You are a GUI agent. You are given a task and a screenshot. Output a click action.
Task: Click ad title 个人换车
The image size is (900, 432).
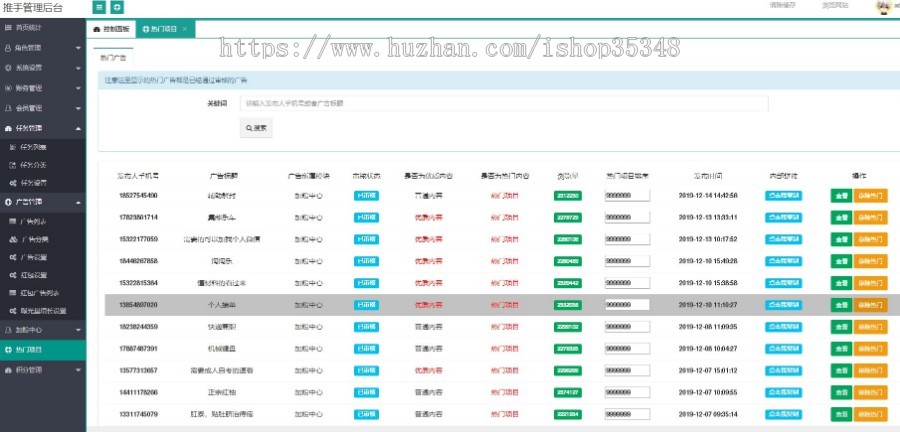click(221, 305)
